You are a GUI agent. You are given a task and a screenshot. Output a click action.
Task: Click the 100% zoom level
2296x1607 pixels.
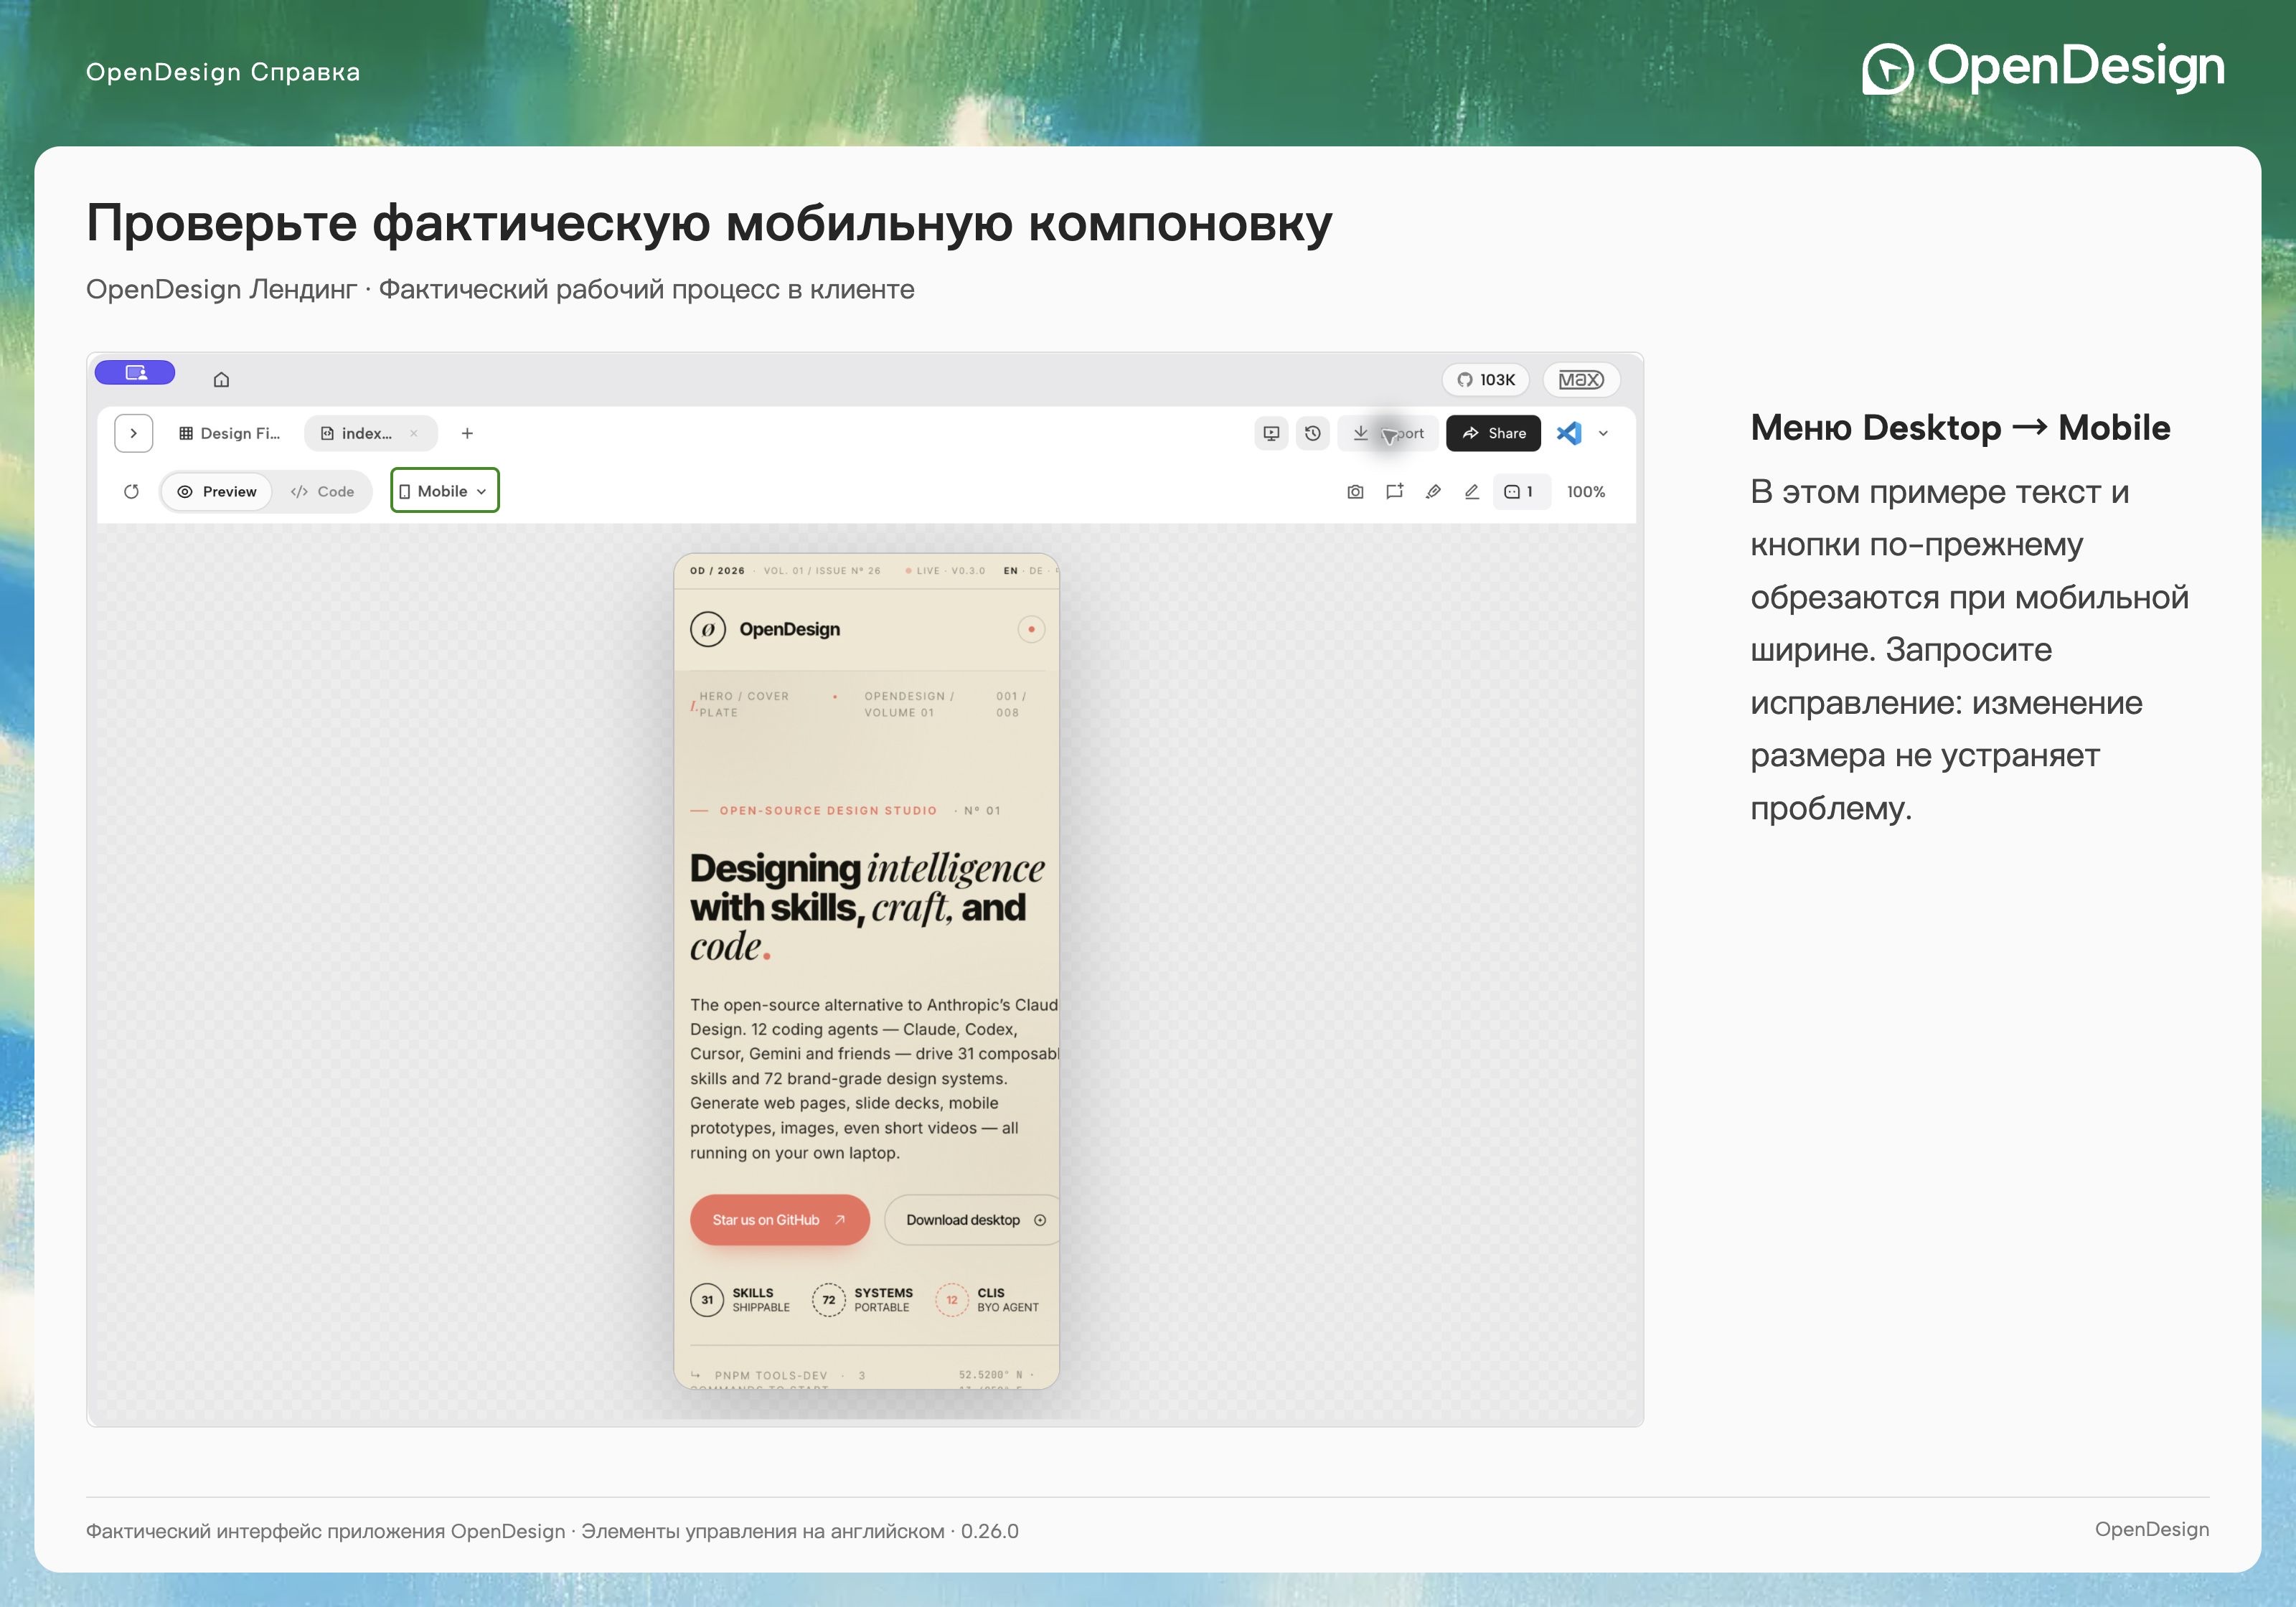tap(1586, 491)
